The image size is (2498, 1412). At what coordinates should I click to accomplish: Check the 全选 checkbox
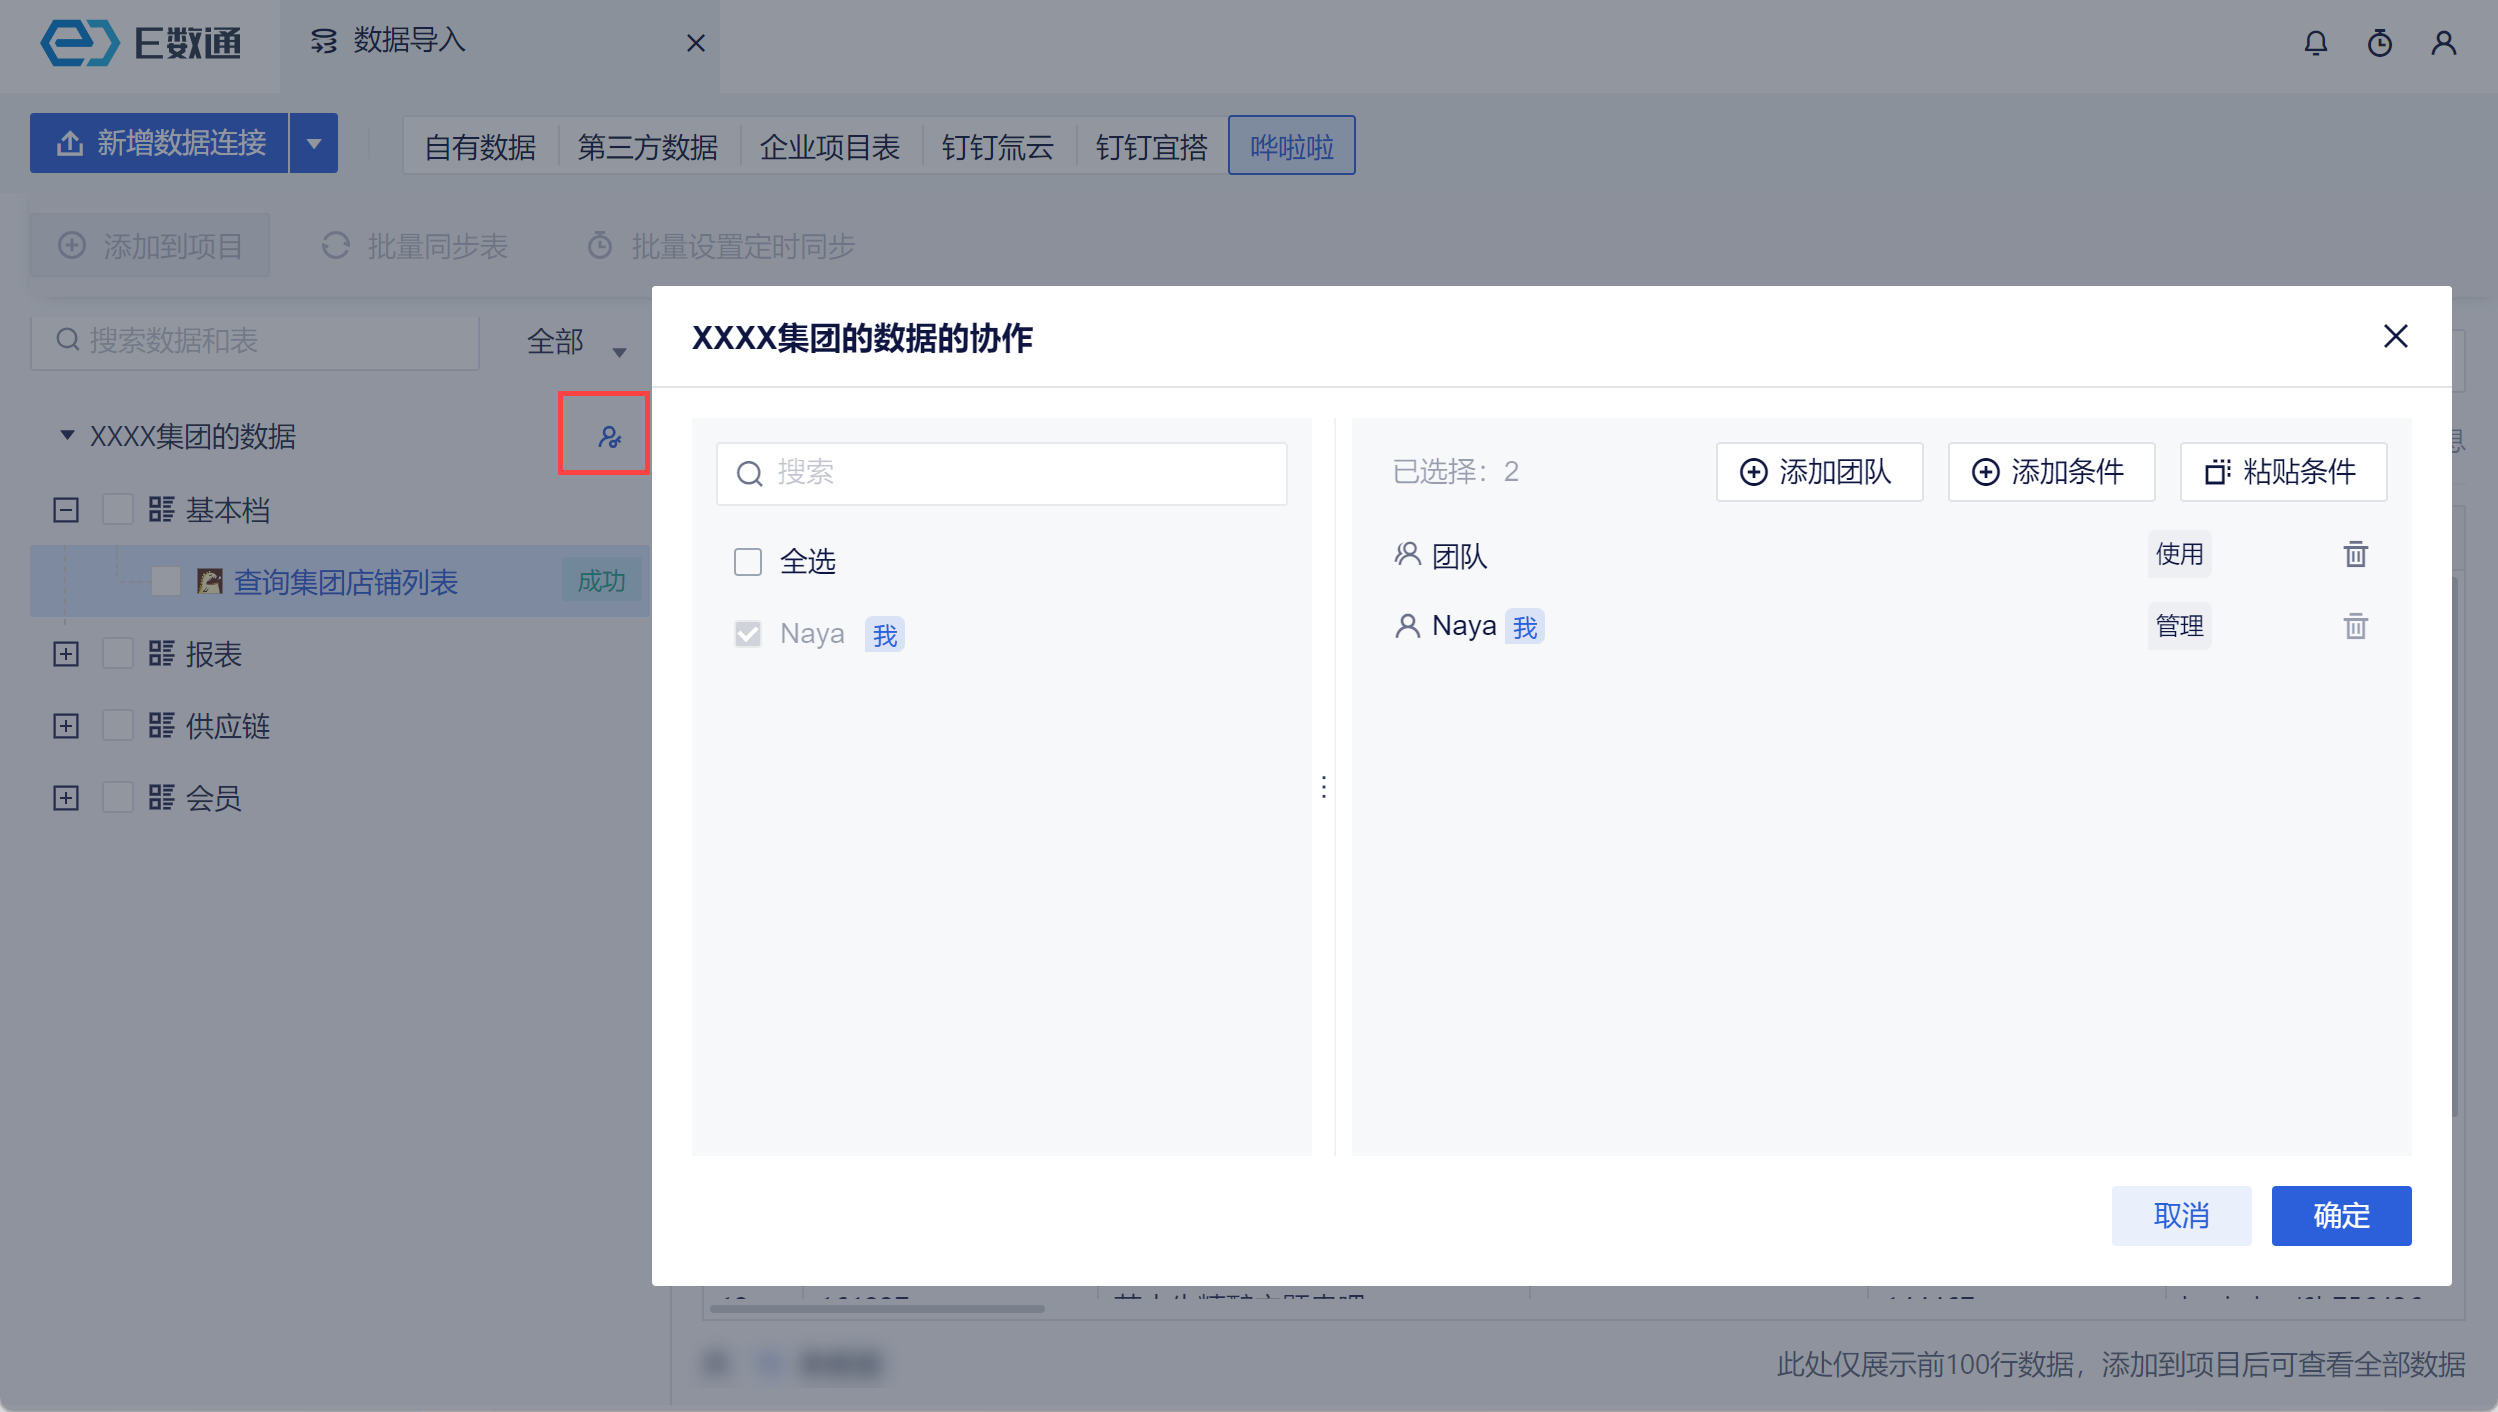(x=748, y=561)
